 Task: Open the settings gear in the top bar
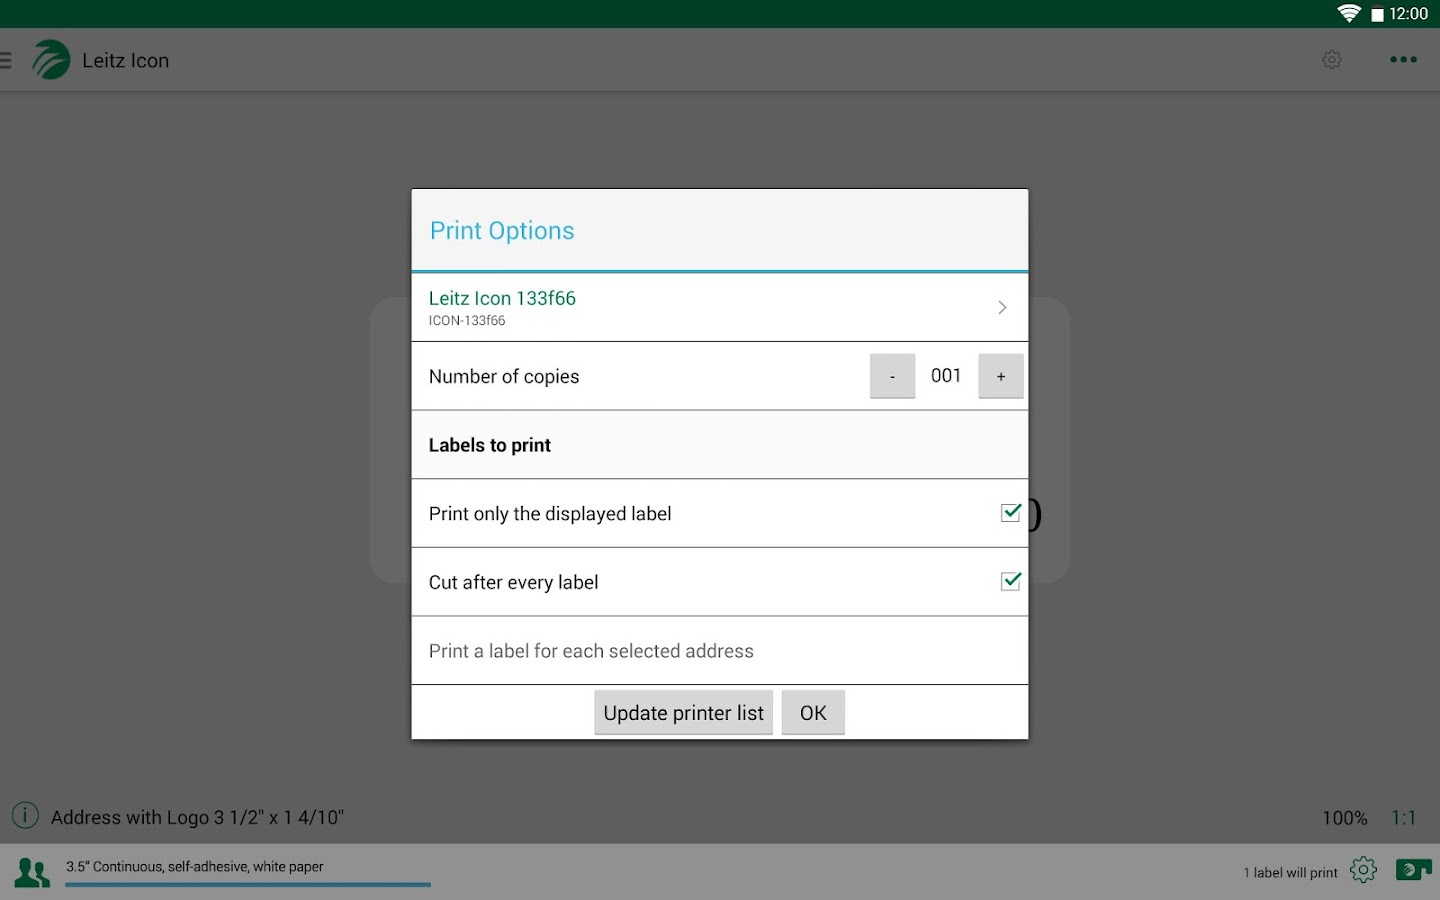[x=1332, y=60]
